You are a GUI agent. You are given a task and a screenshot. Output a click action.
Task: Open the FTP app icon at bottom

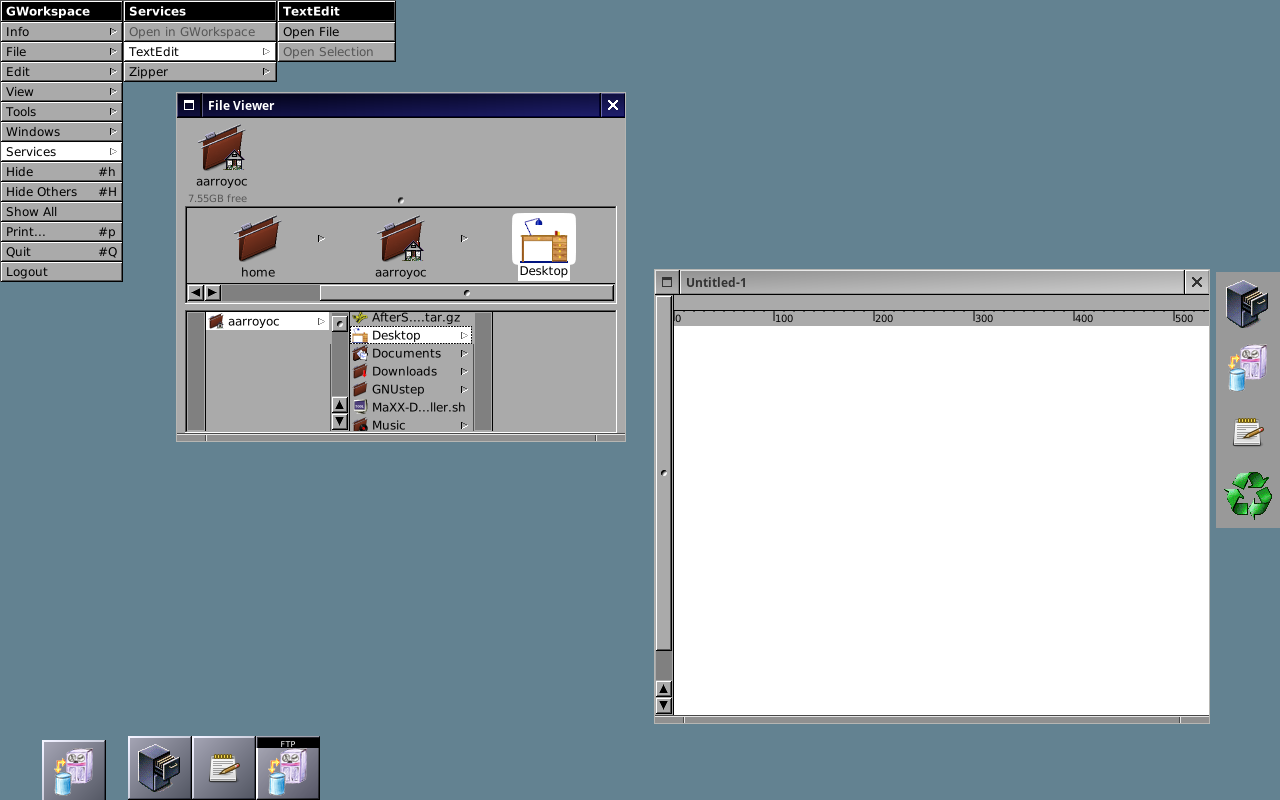pos(288,769)
